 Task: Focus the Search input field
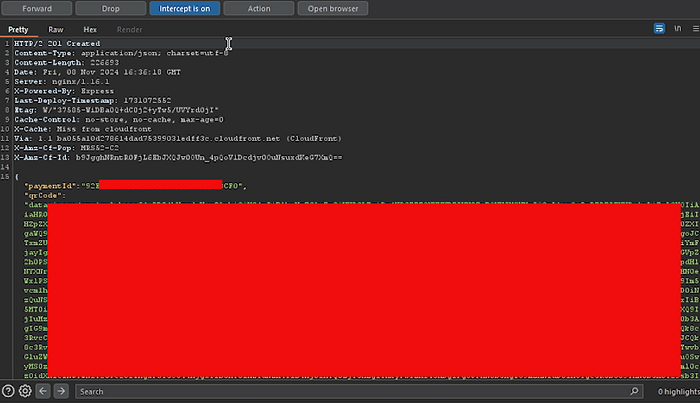point(359,391)
